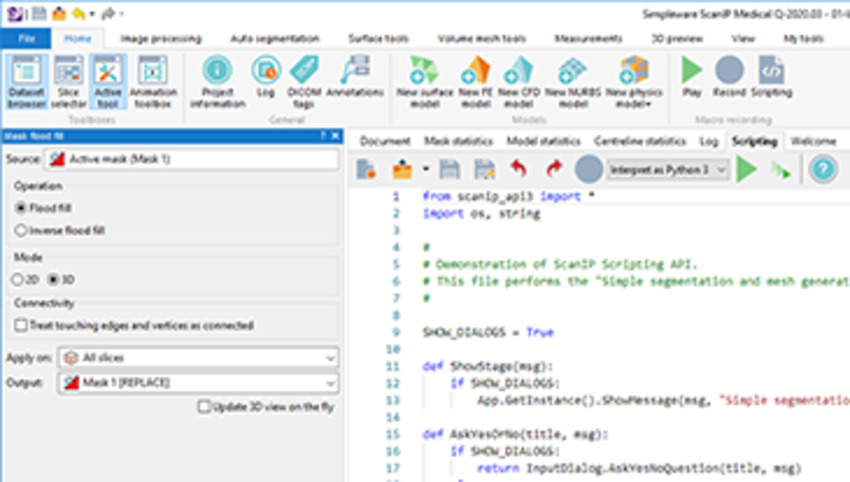Run script with green play arrow
Image resolution: width=850 pixels, height=482 pixels.
(x=746, y=170)
